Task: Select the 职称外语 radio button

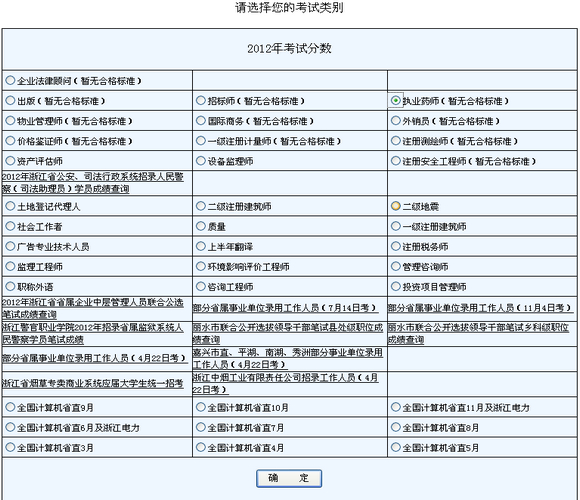Action: click(10, 286)
